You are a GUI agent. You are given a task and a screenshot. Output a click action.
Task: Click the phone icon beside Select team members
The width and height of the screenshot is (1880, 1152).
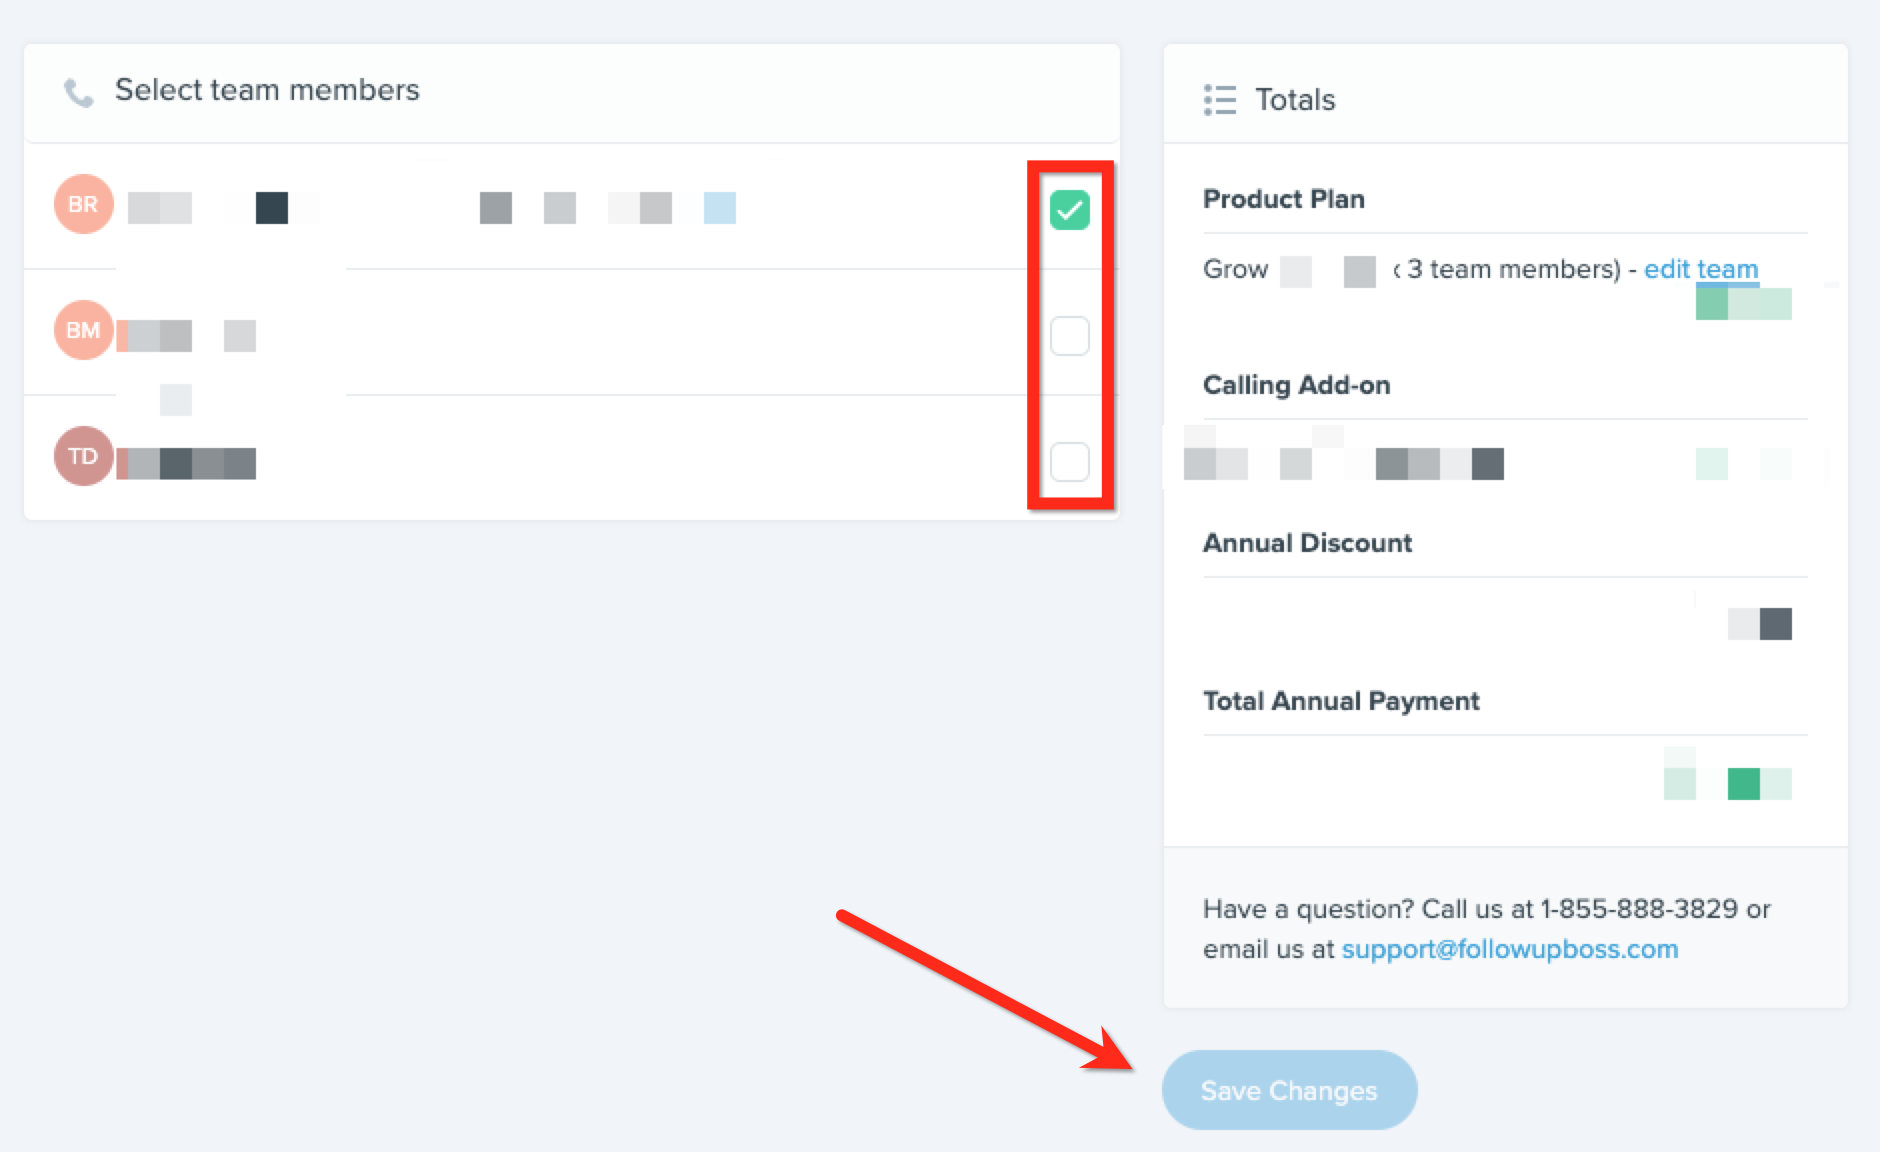coord(78,92)
